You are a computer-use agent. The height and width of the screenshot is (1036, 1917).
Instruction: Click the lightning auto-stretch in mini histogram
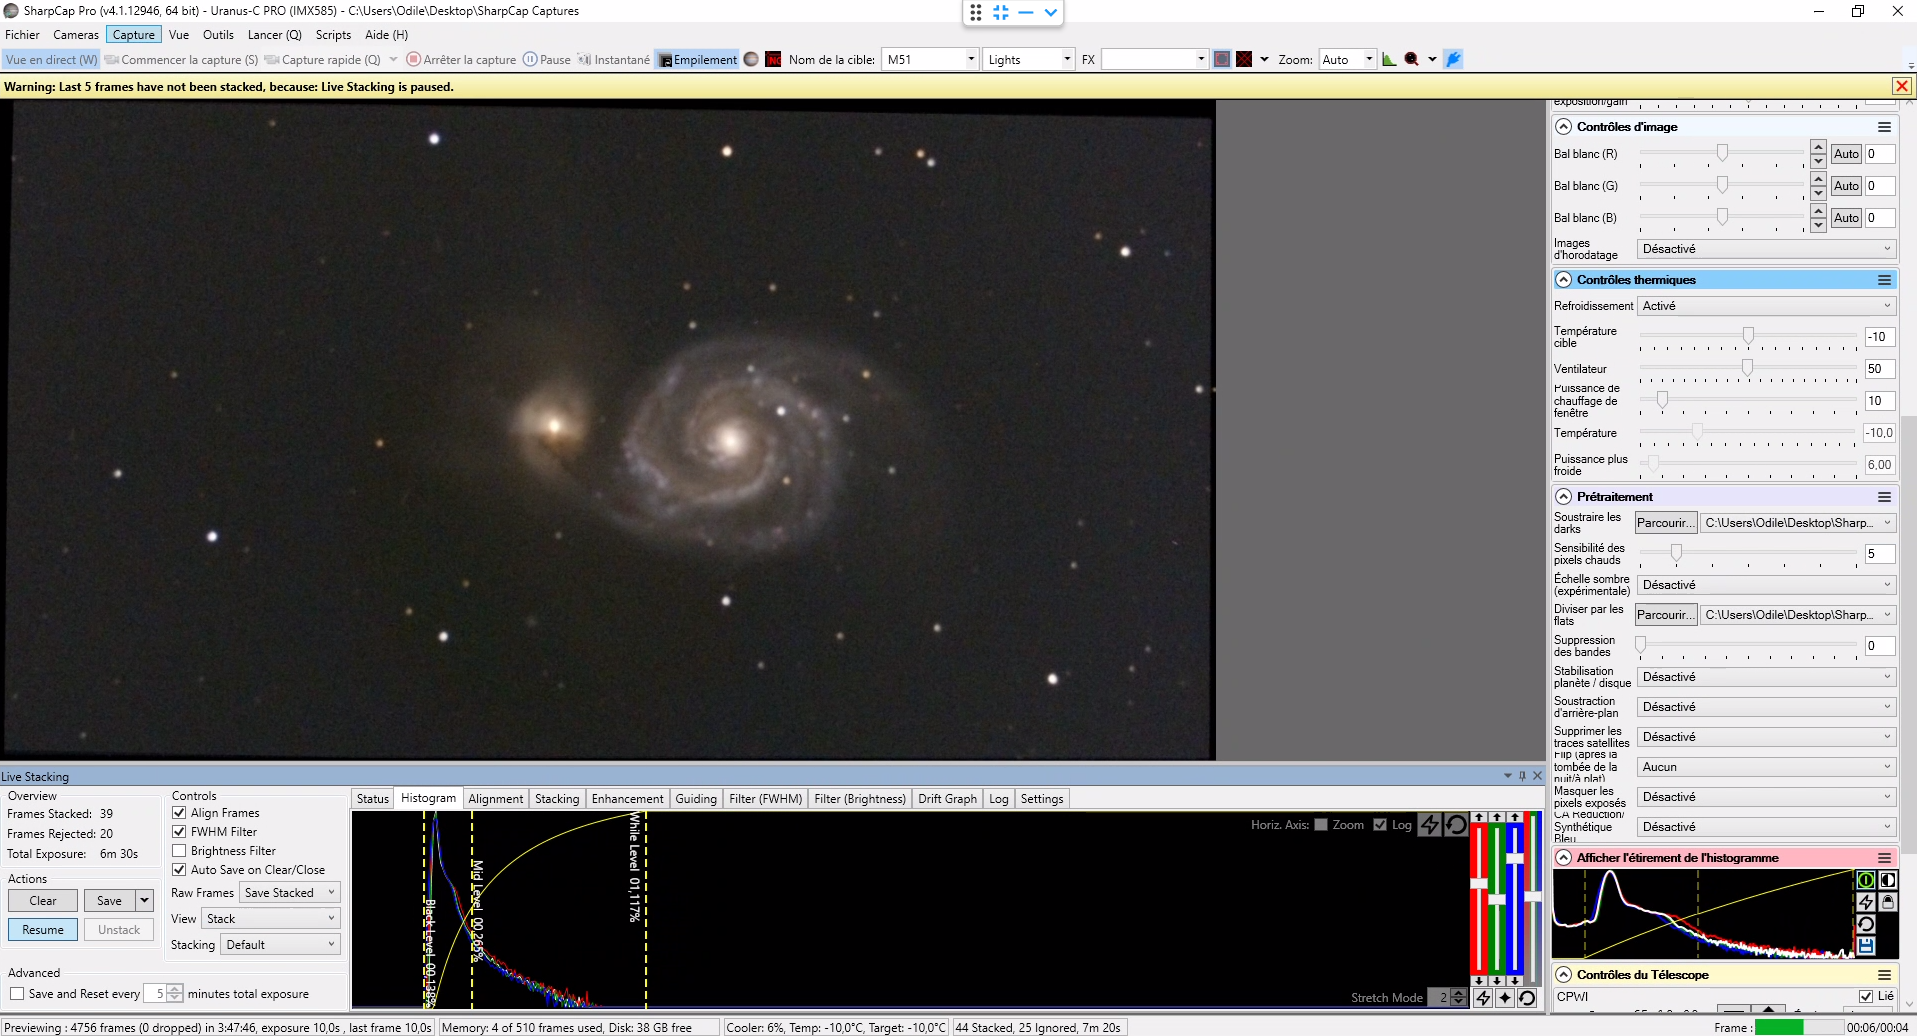(x=1866, y=902)
